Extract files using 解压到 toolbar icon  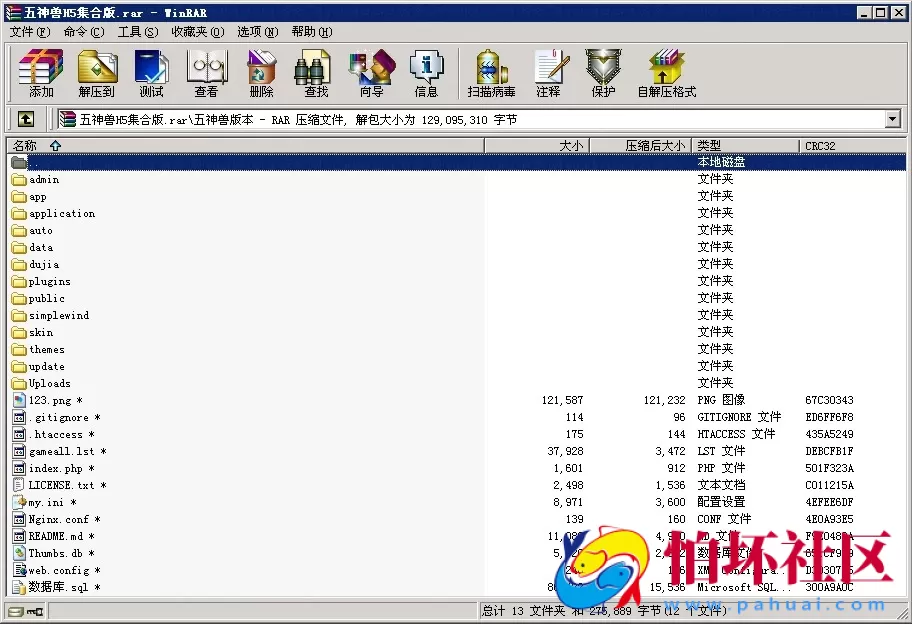click(x=97, y=72)
